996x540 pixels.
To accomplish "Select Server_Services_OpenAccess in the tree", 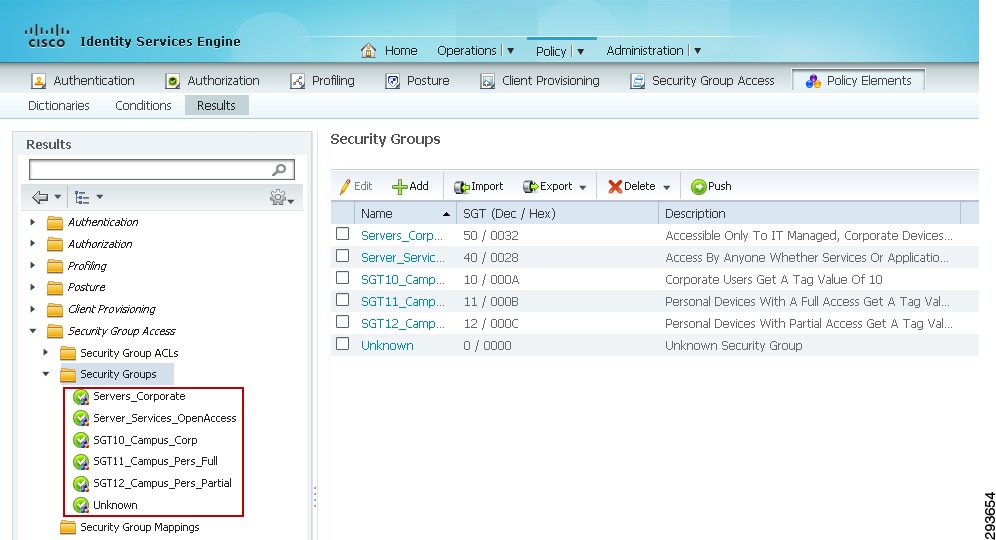I will [x=165, y=418].
